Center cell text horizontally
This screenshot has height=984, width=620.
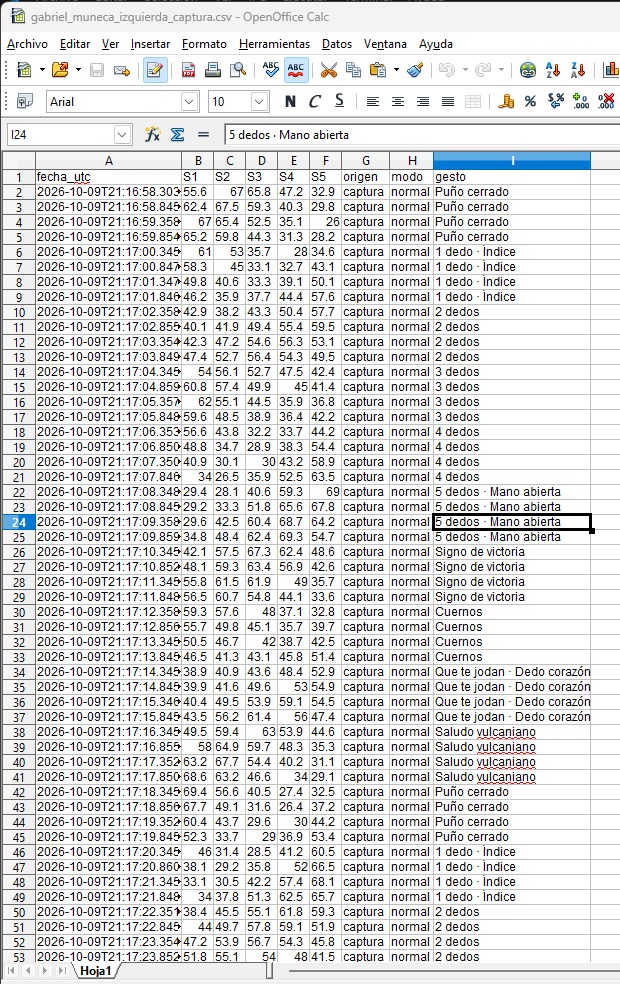click(x=398, y=101)
